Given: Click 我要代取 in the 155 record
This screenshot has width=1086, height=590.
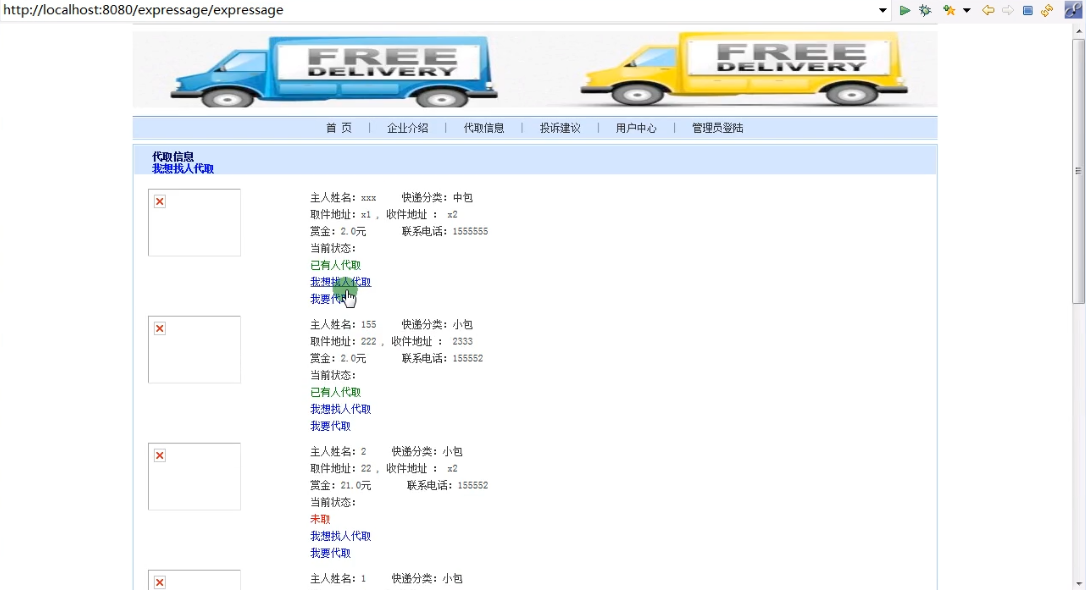Looking at the screenshot, I should coord(330,426).
